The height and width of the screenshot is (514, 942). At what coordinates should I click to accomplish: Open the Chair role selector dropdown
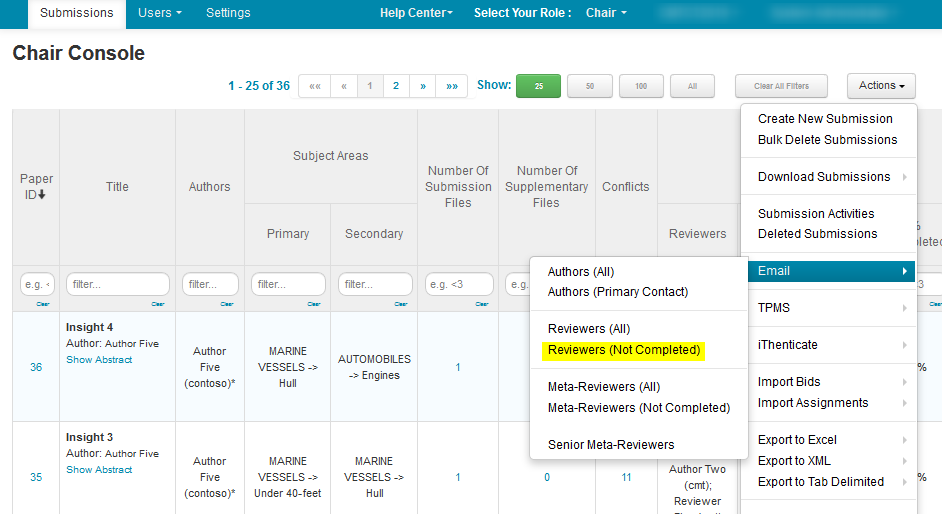(606, 13)
